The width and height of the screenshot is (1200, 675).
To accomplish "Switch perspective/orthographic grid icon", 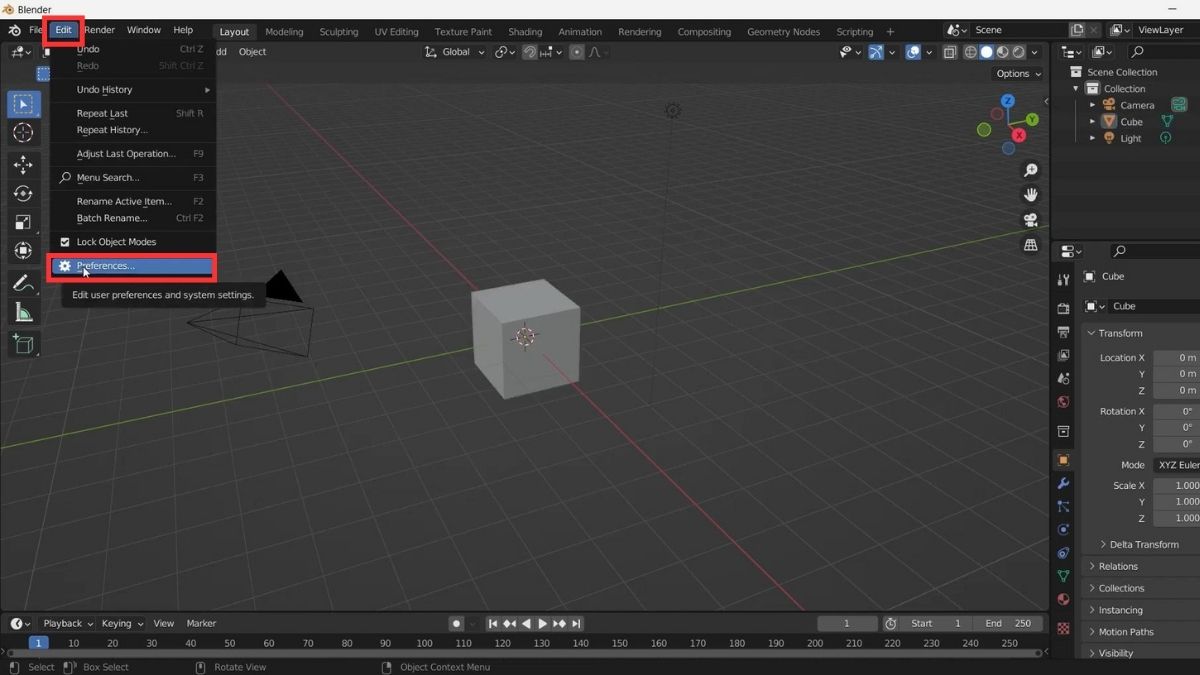I will (1031, 245).
